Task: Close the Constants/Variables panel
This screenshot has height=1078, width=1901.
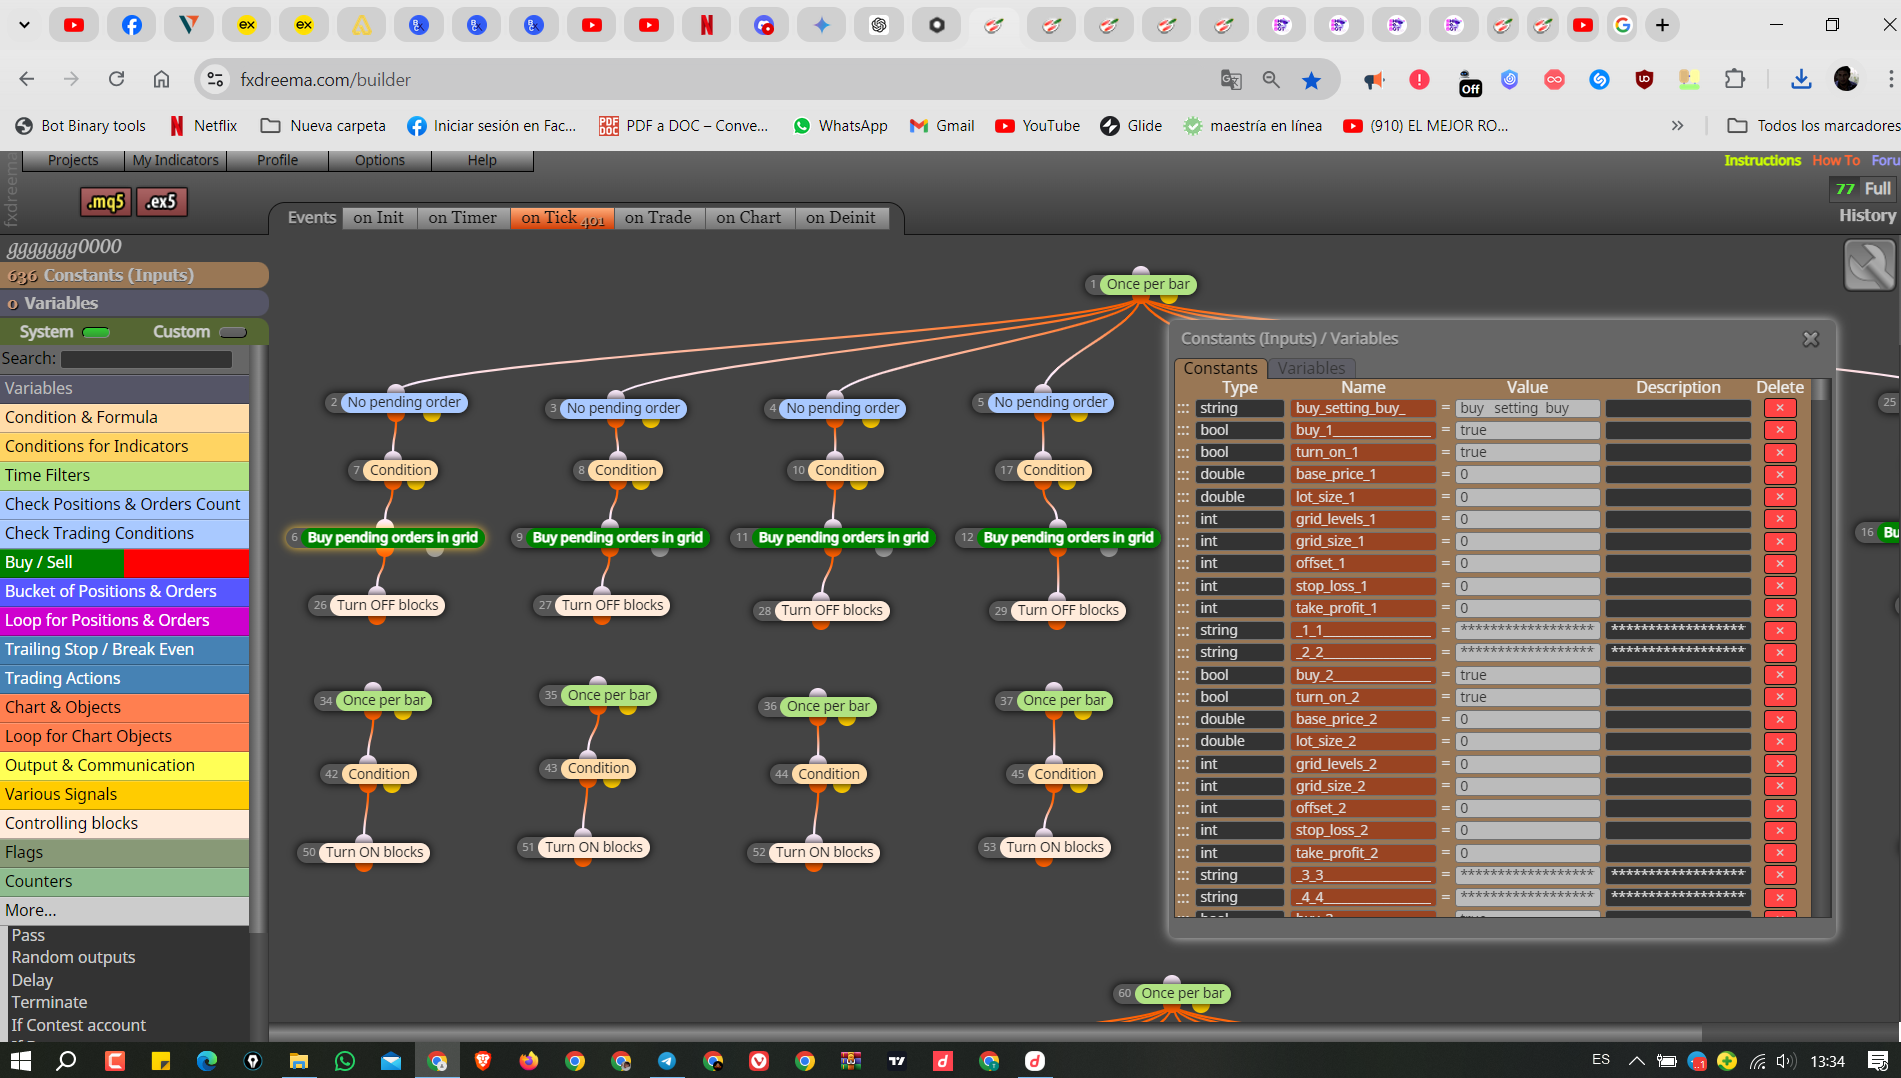Action: [x=1811, y=339]
